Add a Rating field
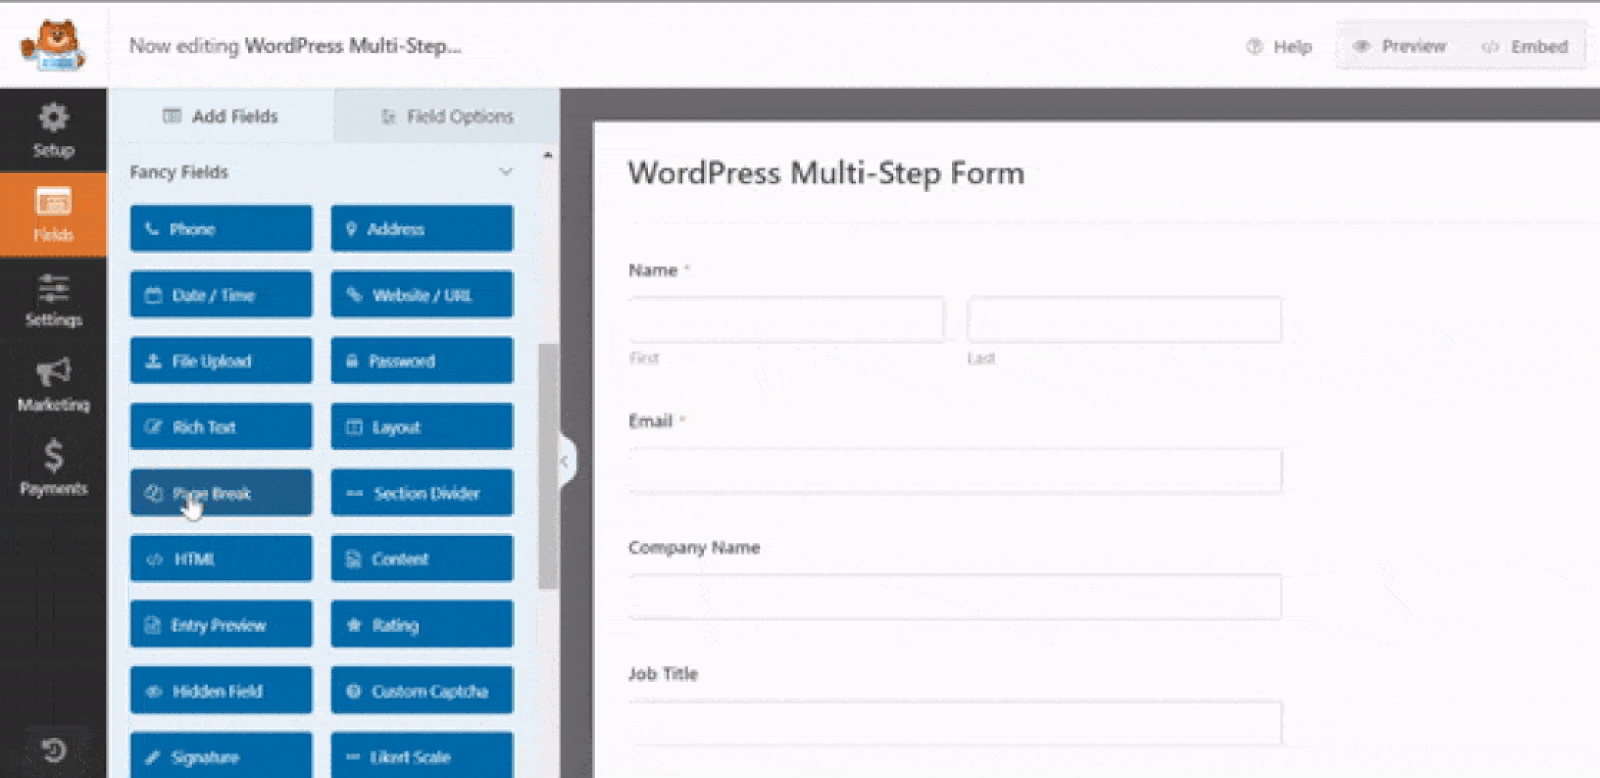Image resolution: width=1600 pixels, height=778 pixels. [422, 625]
